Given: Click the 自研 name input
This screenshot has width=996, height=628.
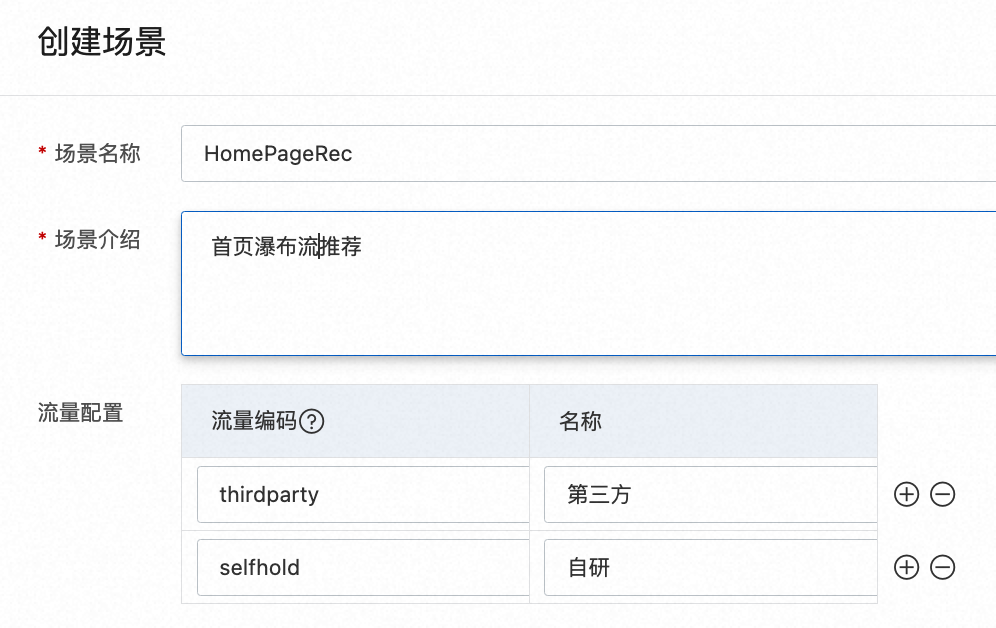Looking at the screenshot, I should pyautogui.click(x=710, y=568).
